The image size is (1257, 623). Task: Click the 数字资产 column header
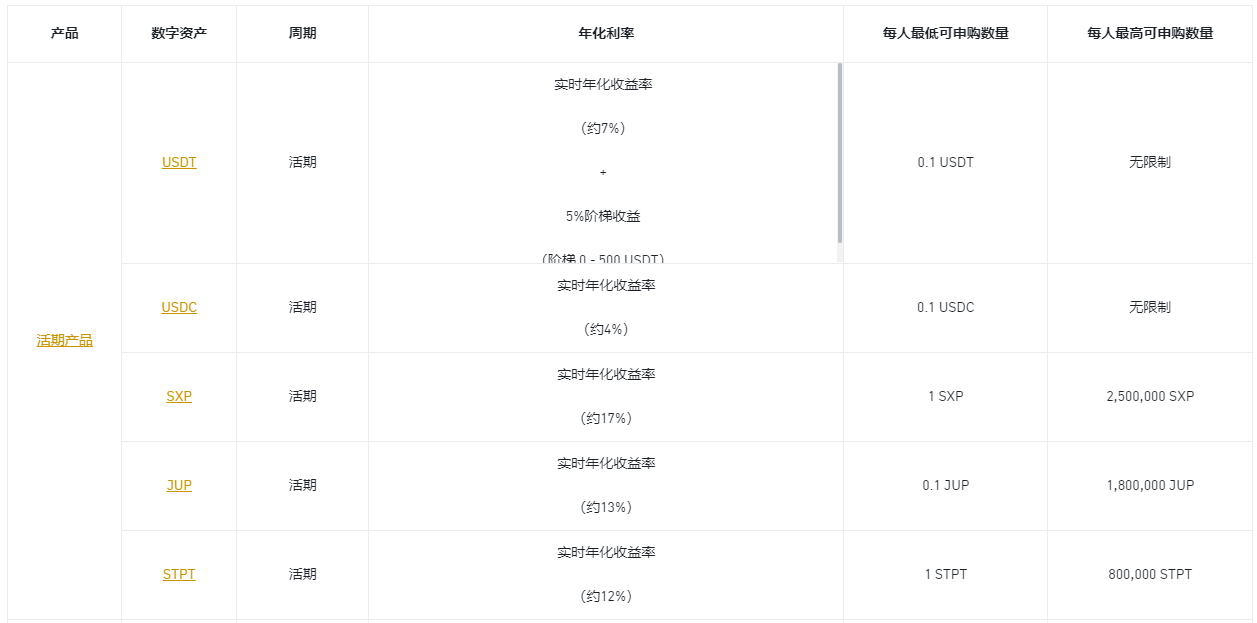(179, 33)
